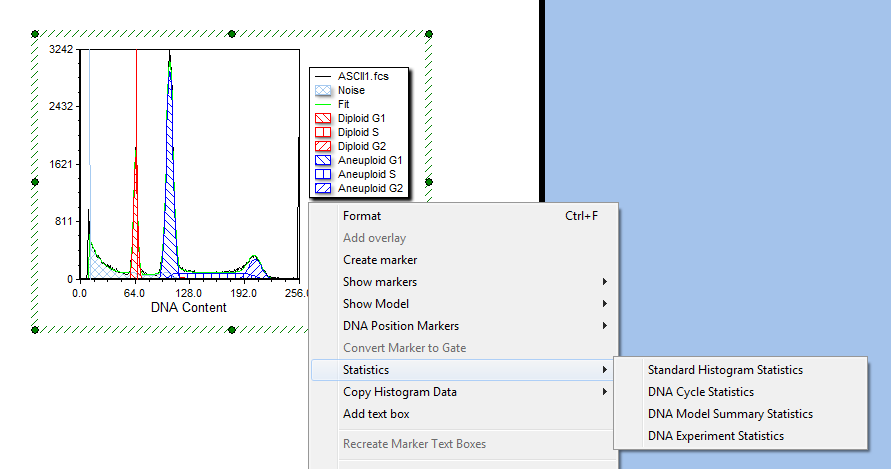Click the Statistics menu item
Screen dimensions: 891x469
[366, 370]
